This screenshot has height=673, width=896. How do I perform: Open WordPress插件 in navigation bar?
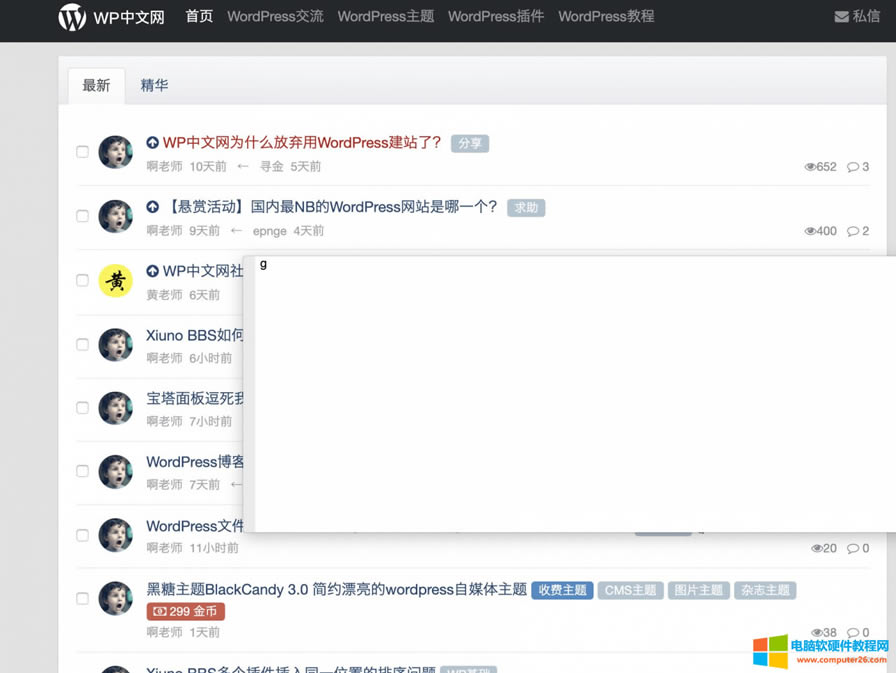pos(496,17)
